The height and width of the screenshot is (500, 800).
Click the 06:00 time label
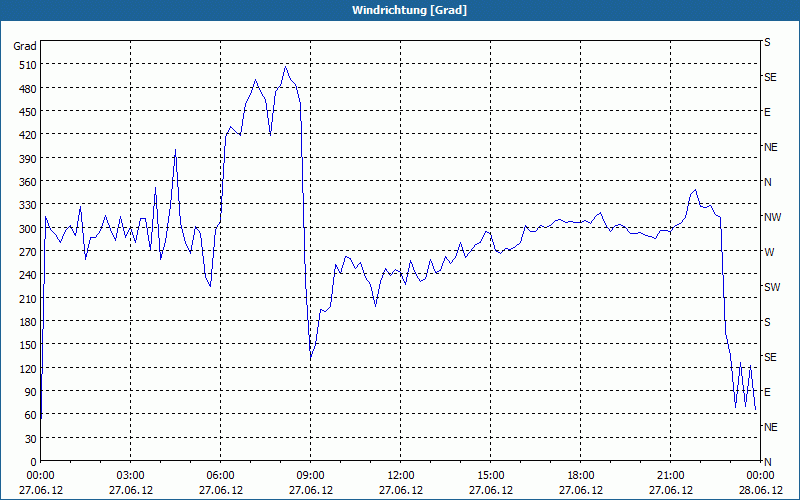click(220, 476)
